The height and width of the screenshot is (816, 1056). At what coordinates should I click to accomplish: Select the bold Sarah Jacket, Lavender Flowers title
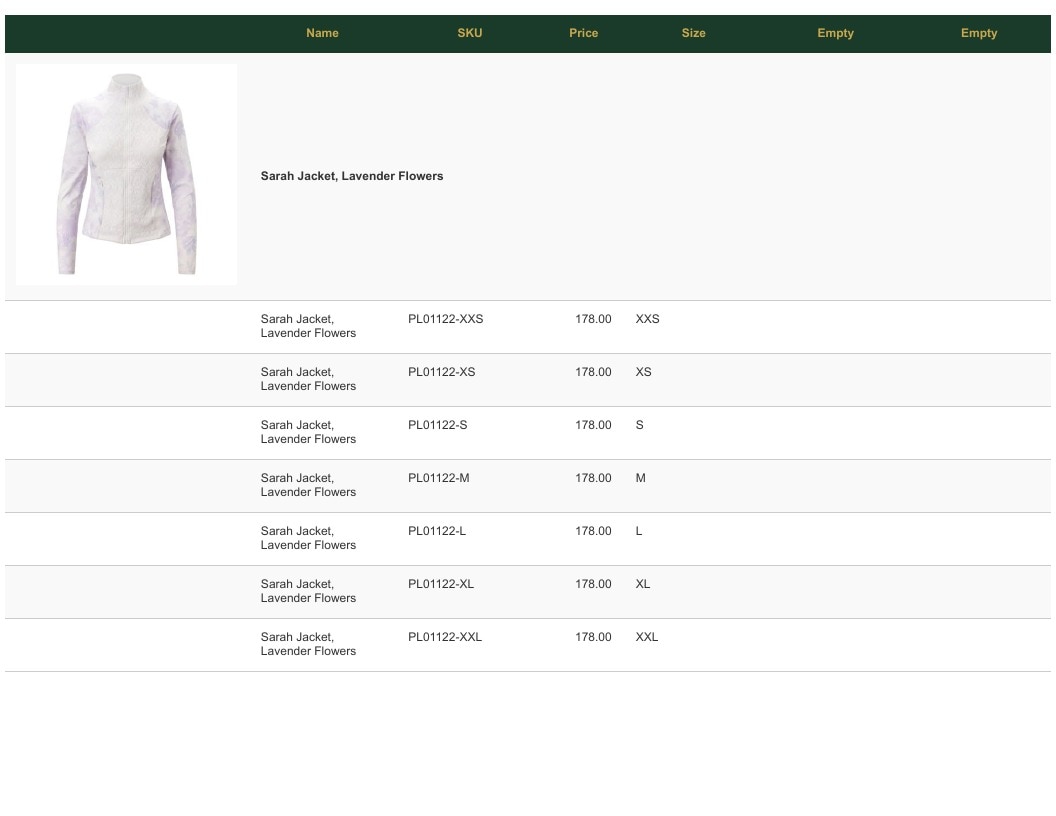click(352, 176)
